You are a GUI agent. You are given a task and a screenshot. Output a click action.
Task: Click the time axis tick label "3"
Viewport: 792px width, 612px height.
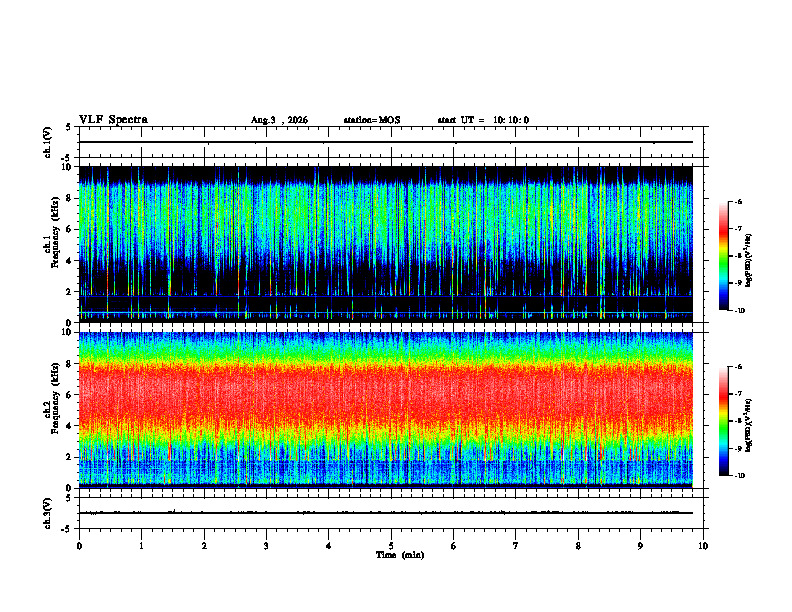pyautogui.click(x=266, y=546)
